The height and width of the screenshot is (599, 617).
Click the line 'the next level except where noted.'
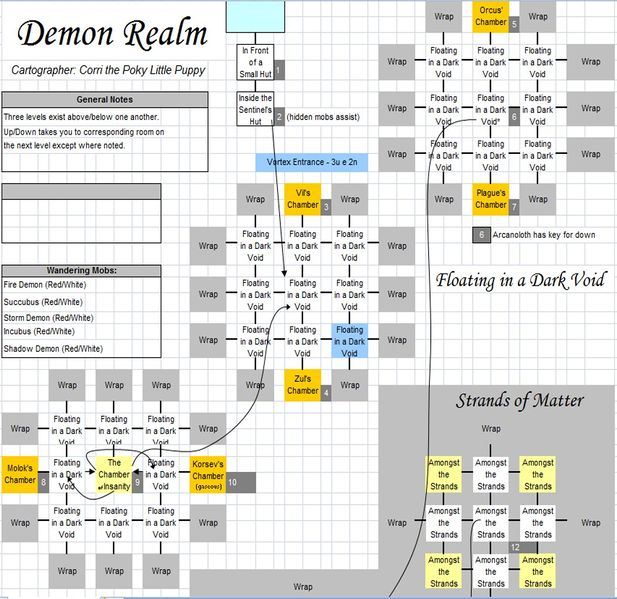[65, 146]
